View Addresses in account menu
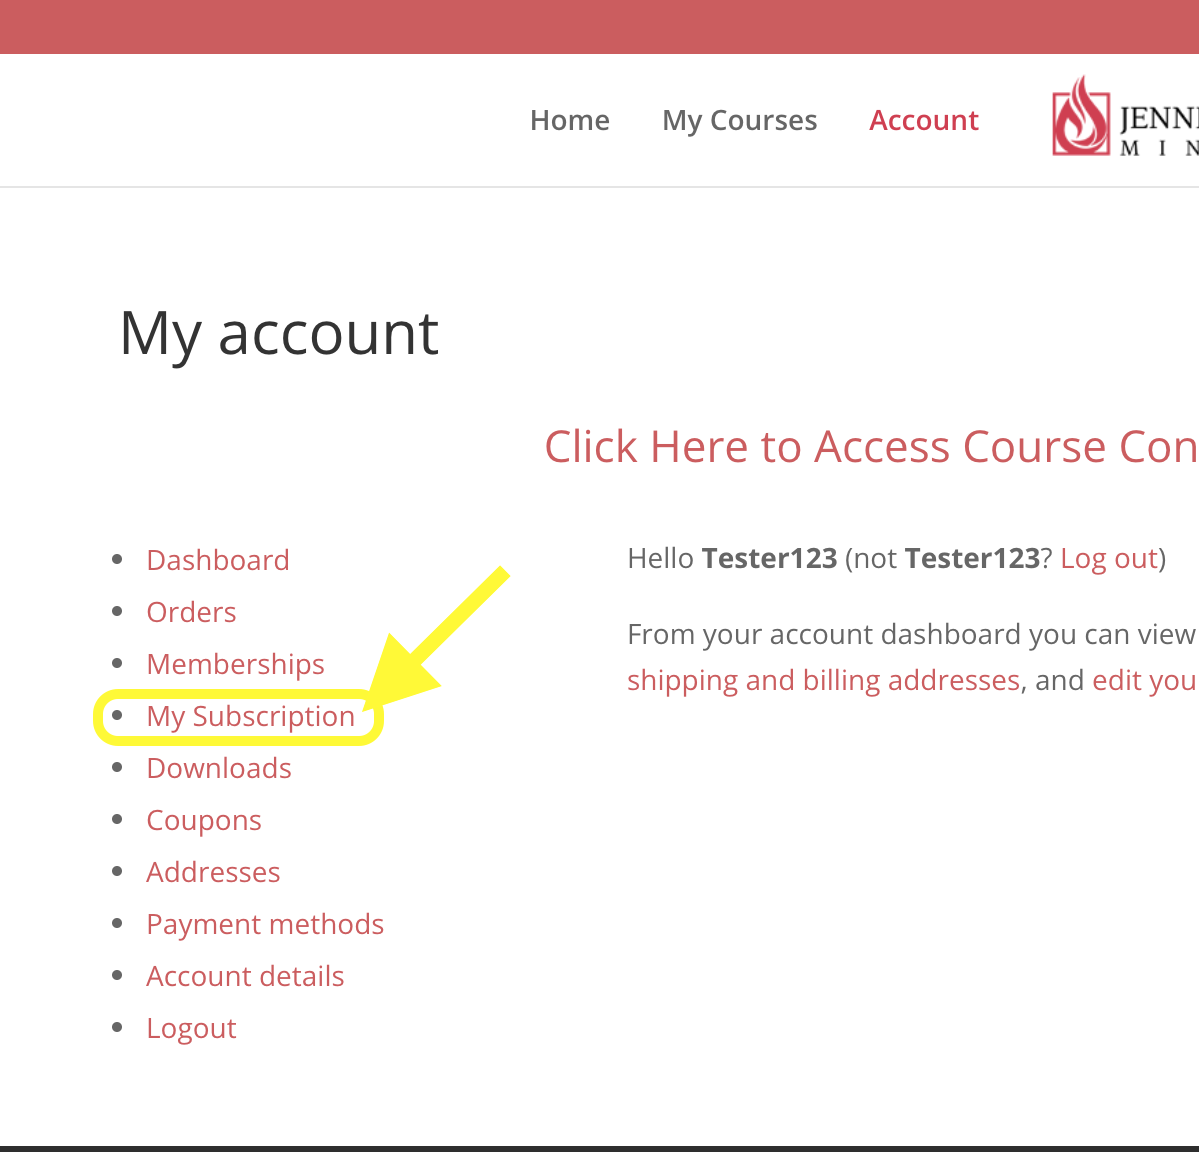Viewport: 1199px width, 1152px height. pyautogui.click(x=213, y=872)
